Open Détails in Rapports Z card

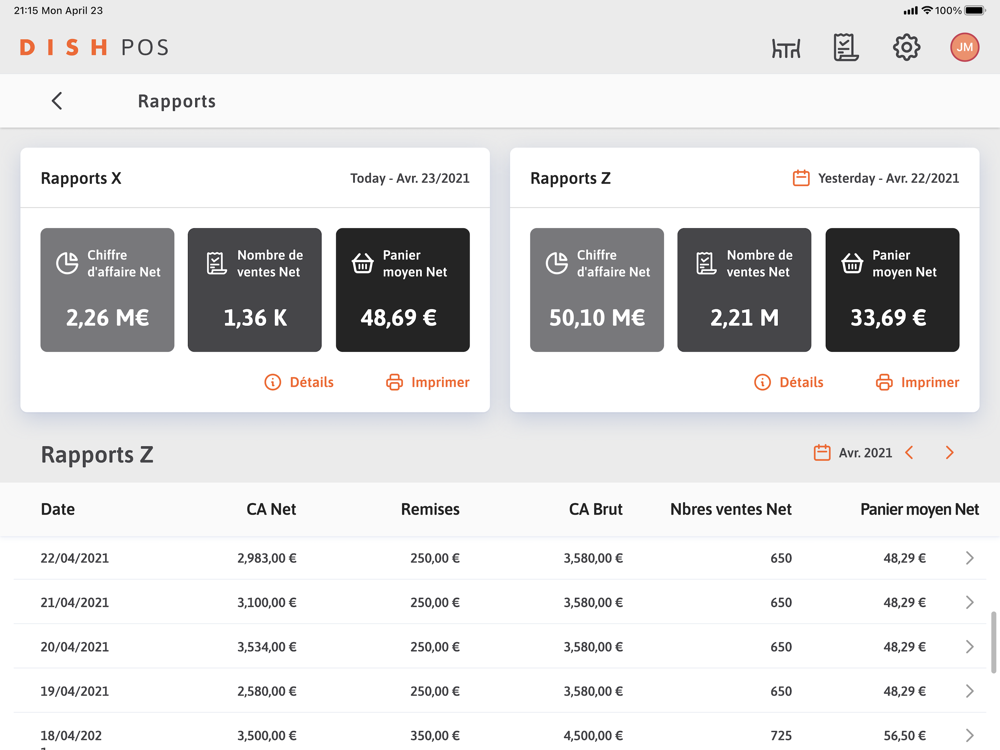tap(789, 382)
